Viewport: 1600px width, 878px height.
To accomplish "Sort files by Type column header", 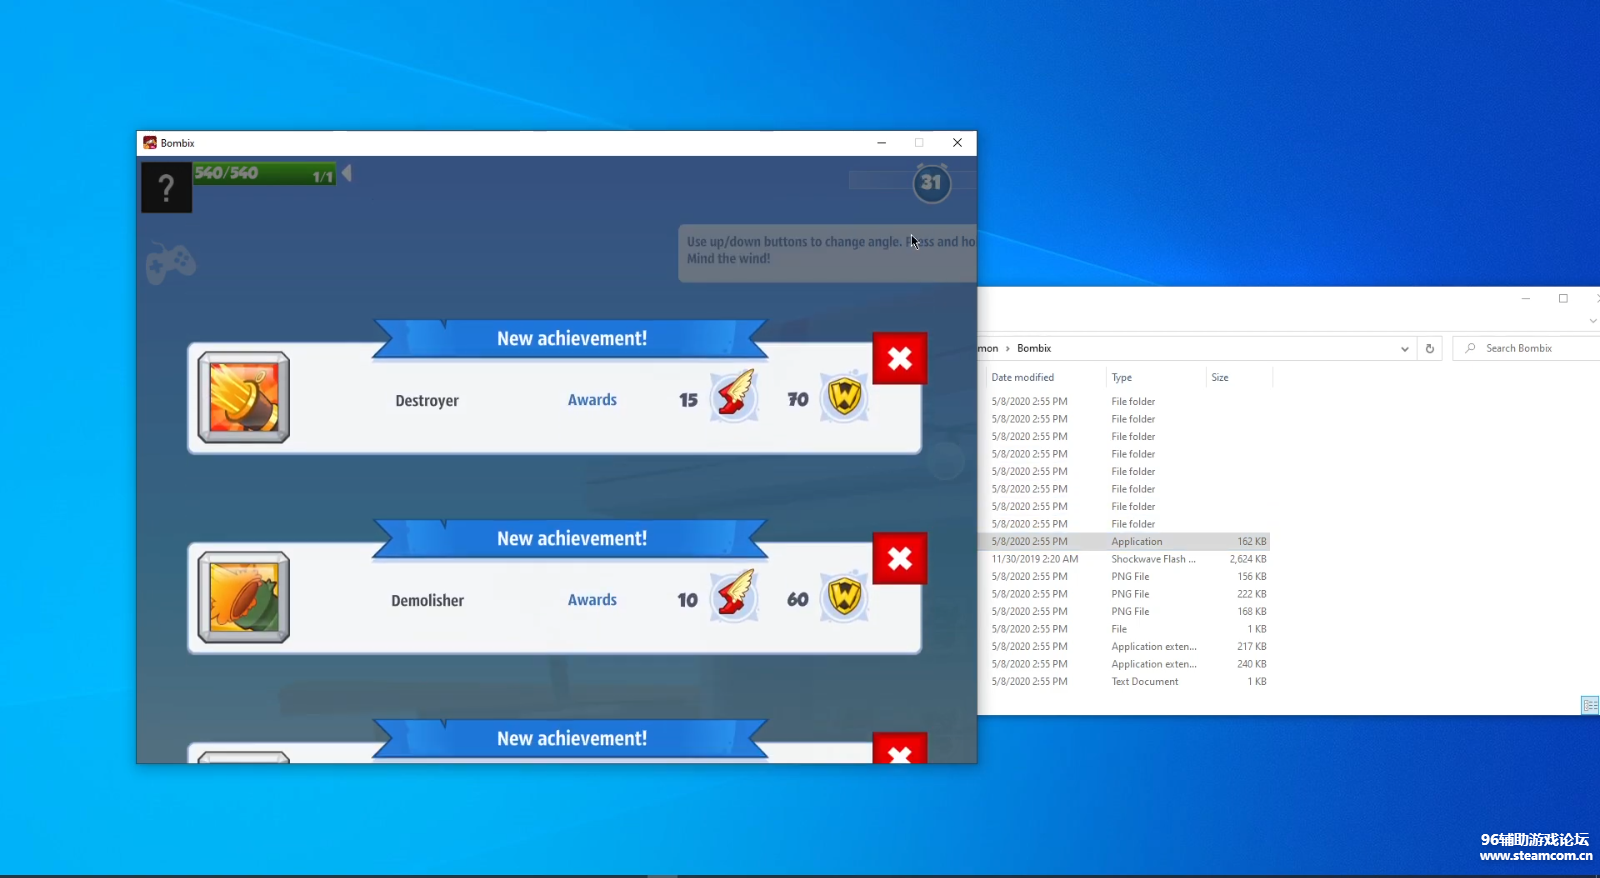I will click(1122, 378).
